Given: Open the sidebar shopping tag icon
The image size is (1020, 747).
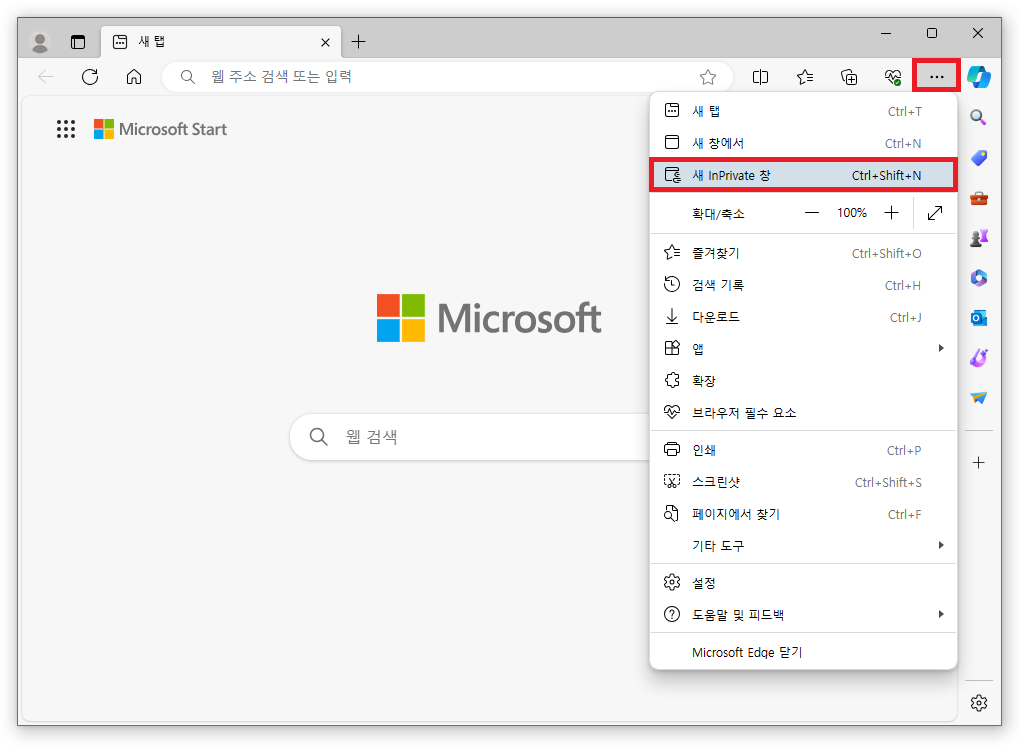Looking at the screenshot, I should point(978,158).
